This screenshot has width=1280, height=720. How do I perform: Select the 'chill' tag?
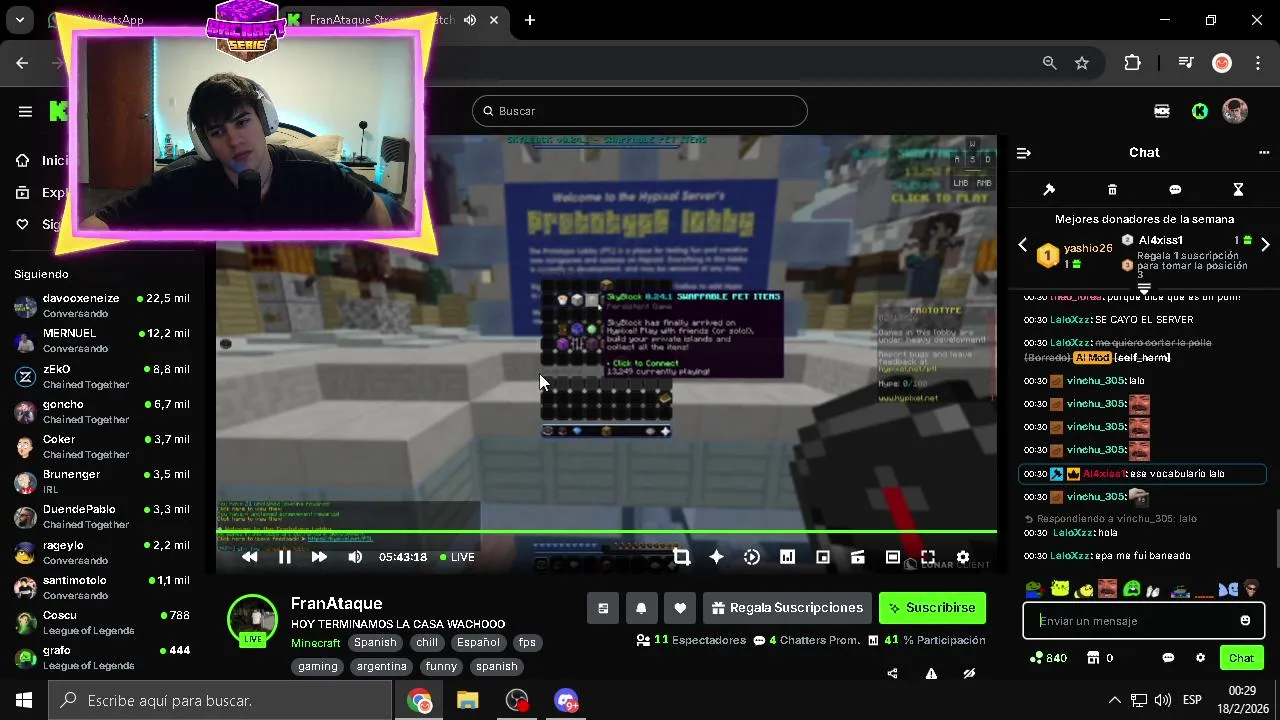coord(427,643)
